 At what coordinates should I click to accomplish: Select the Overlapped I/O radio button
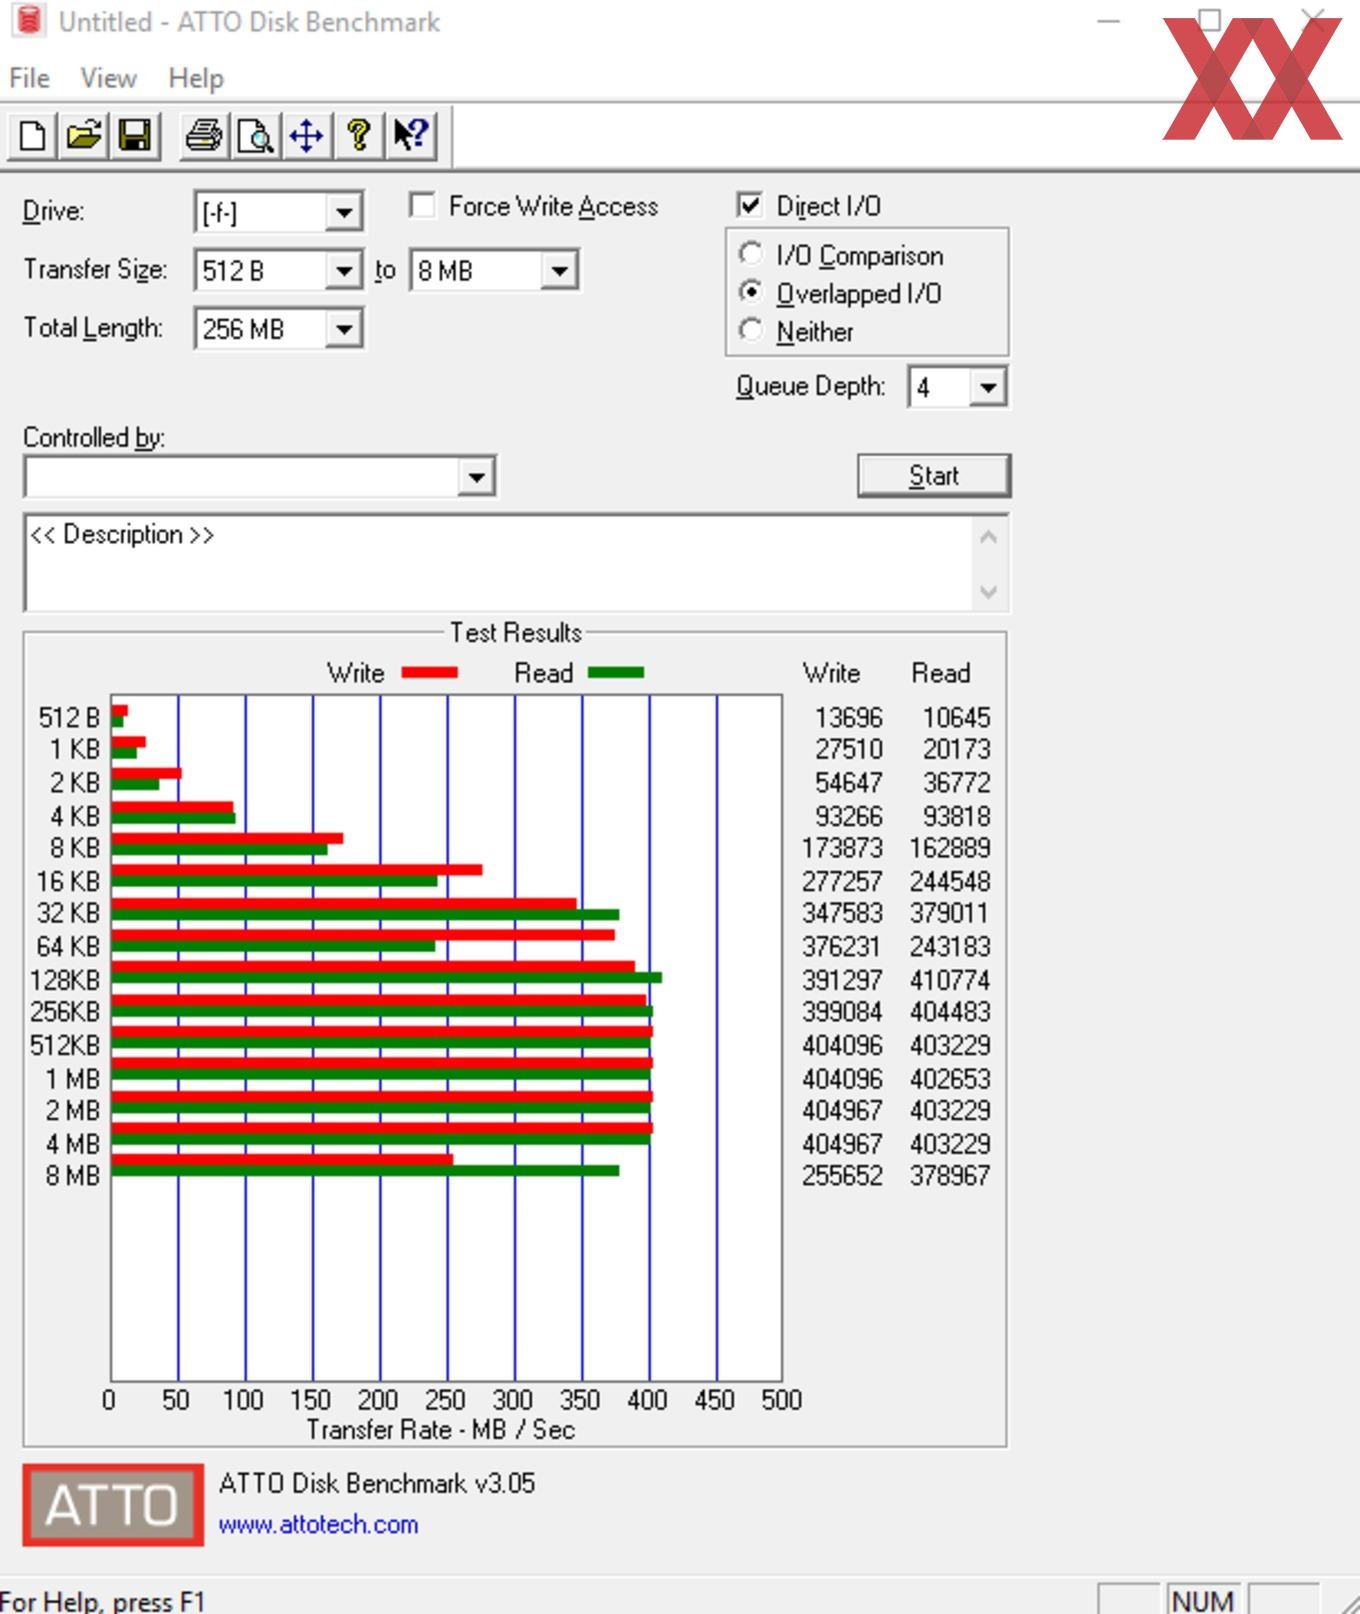750,292
